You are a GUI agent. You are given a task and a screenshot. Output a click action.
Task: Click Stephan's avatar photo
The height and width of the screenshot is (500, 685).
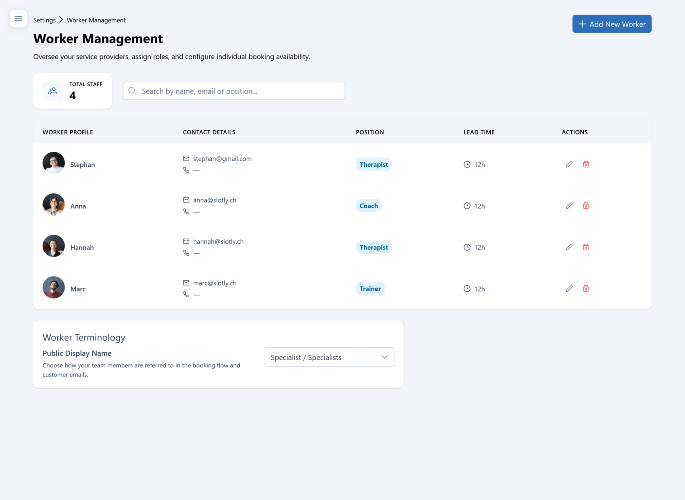pos(54,163)
